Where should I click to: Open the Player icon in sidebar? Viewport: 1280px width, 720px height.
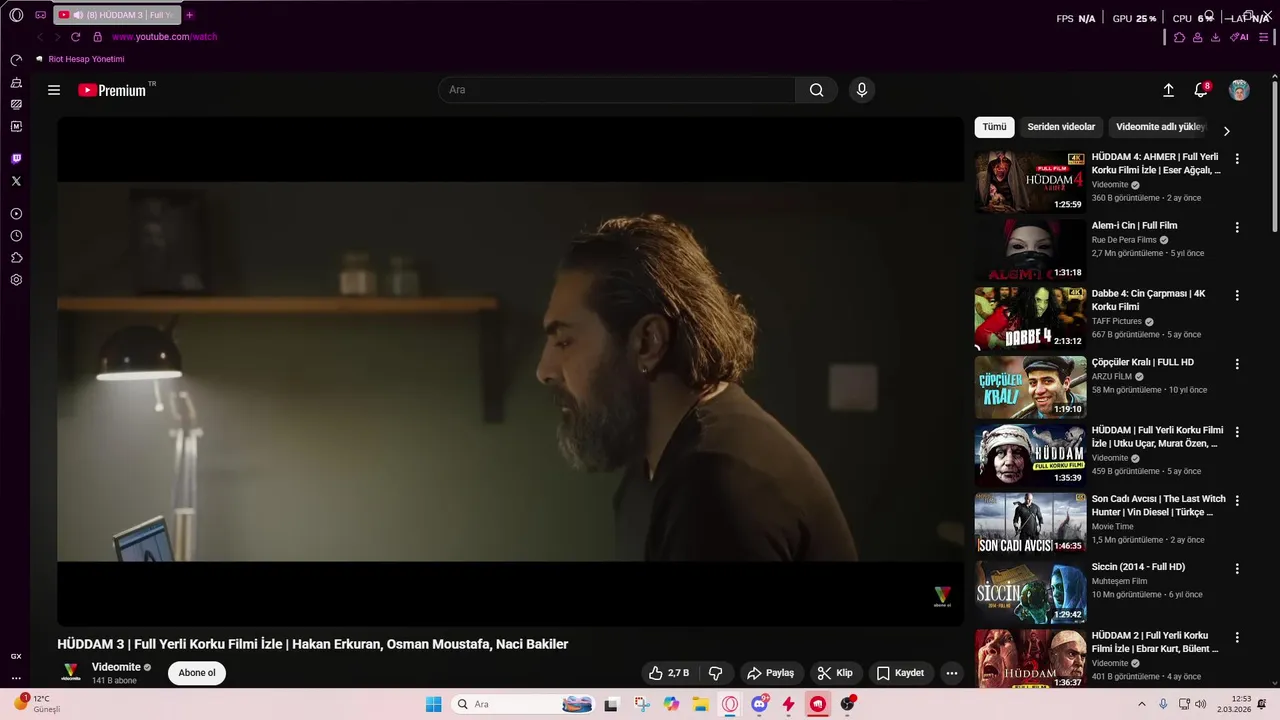click(16, 214)
